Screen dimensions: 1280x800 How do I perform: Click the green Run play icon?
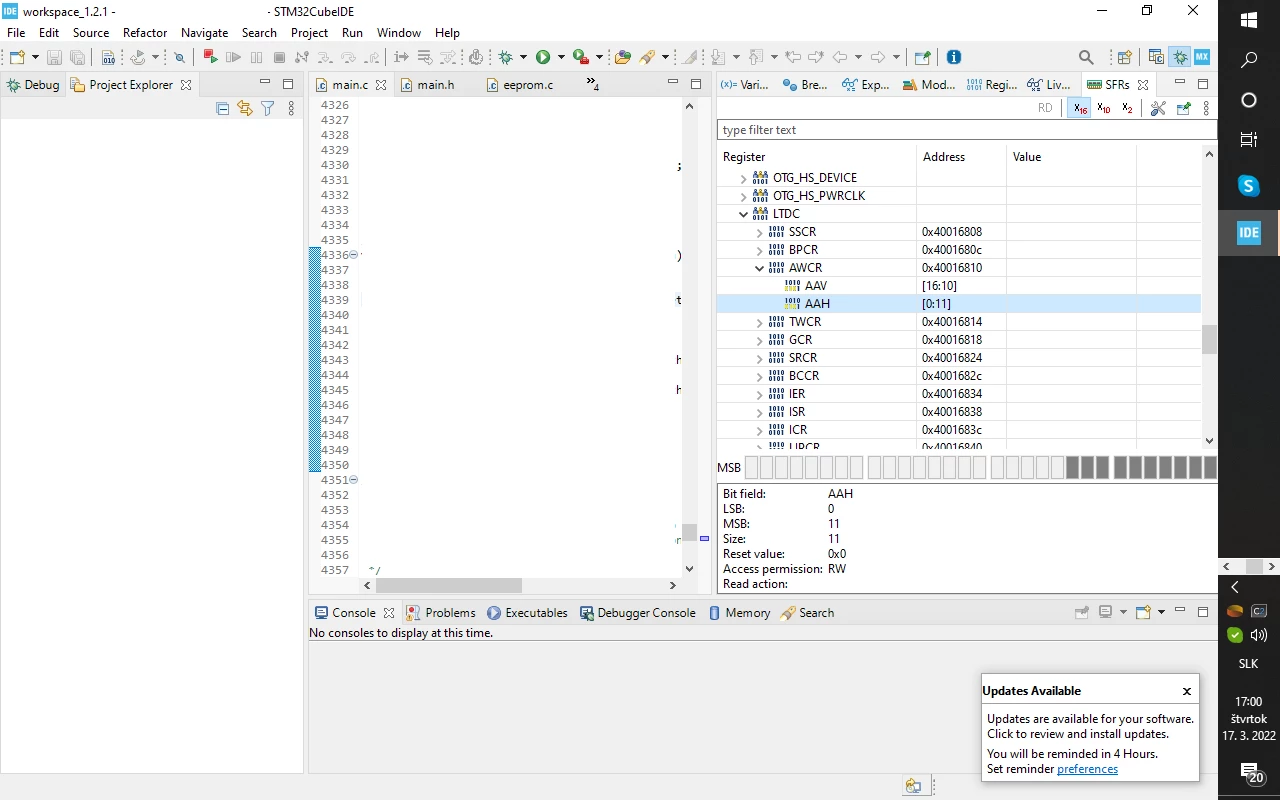[543, 57]
